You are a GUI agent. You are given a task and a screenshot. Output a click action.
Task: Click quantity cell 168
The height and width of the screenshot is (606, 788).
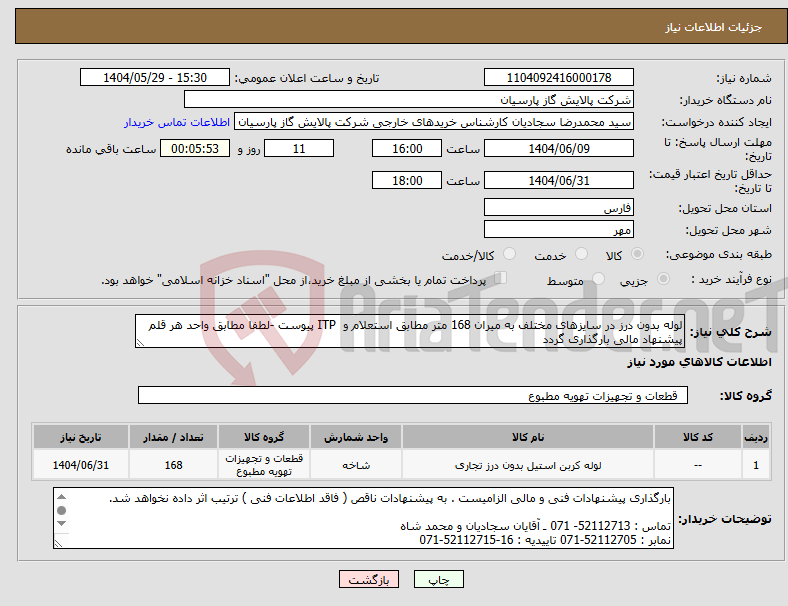173,465
